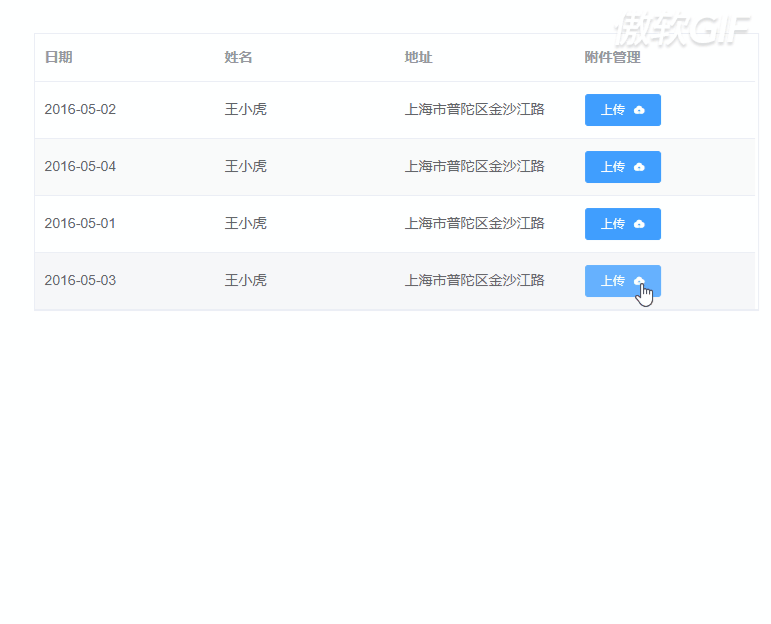Image resolution: width=771 pixels, height=624 pixels.
Task: Click 王小虎 in the 2016-05-03 row
Action: coord(245,280)
